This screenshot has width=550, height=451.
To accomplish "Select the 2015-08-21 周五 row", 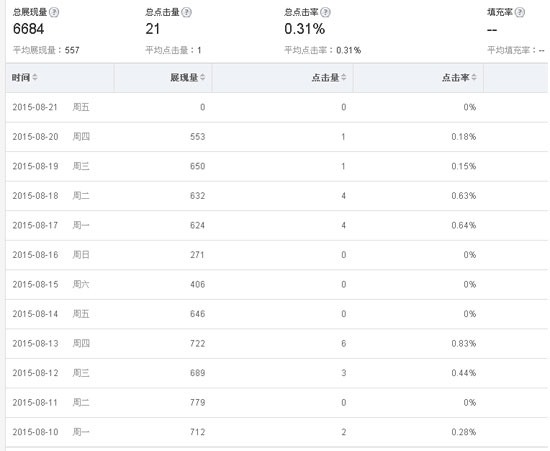I will [x=276, y=107].
